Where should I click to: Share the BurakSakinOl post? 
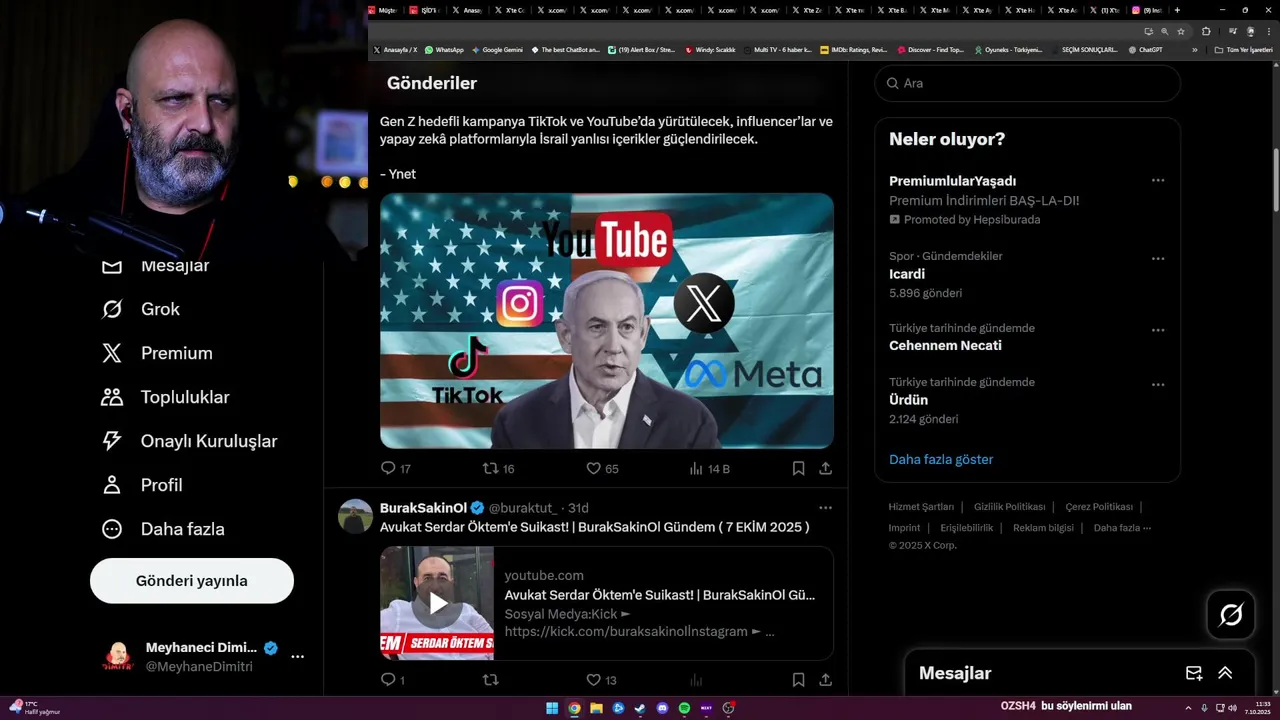pos(825,680)
